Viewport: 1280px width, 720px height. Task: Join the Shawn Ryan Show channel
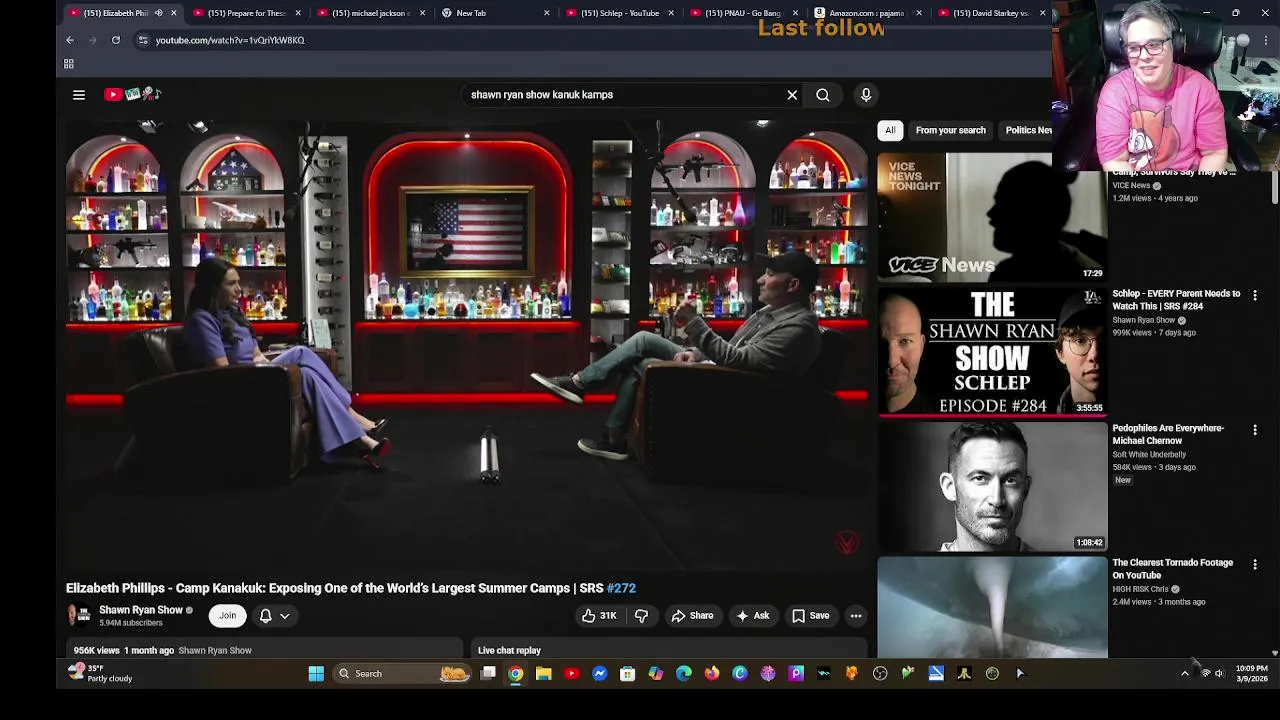pyautogui.click(x=227, y=616)
